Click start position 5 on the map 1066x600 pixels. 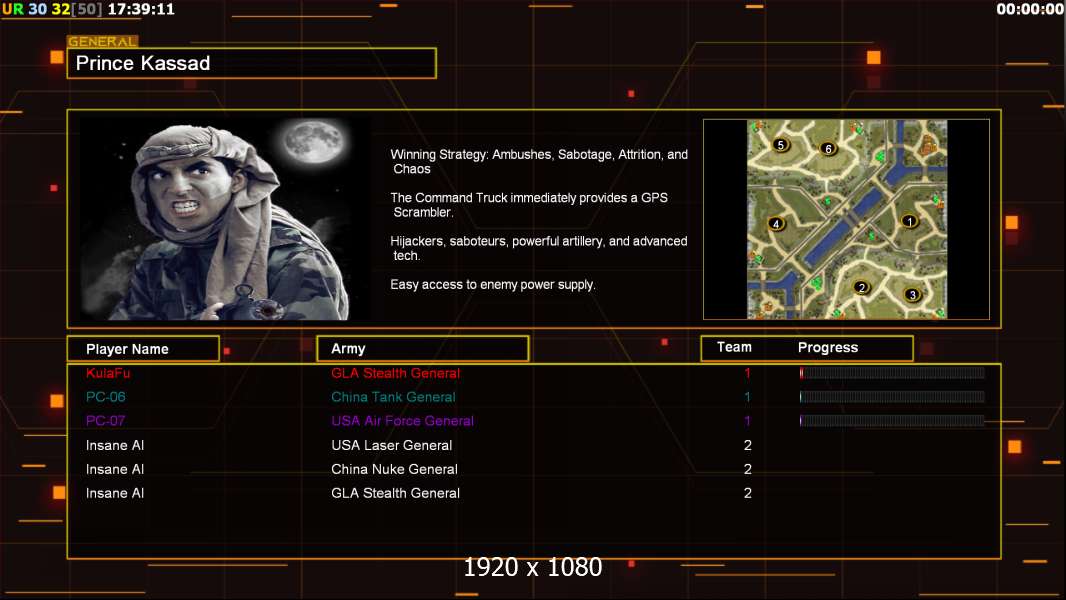tap(781, 145)
